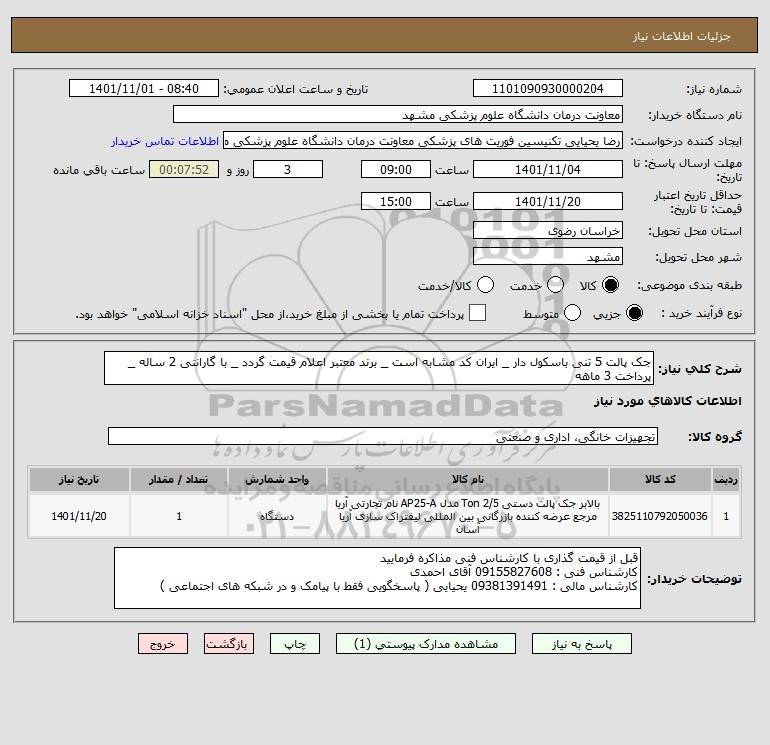Select the کالا radio button
This screenshot has width=770, height=745.
click(610, 285)
